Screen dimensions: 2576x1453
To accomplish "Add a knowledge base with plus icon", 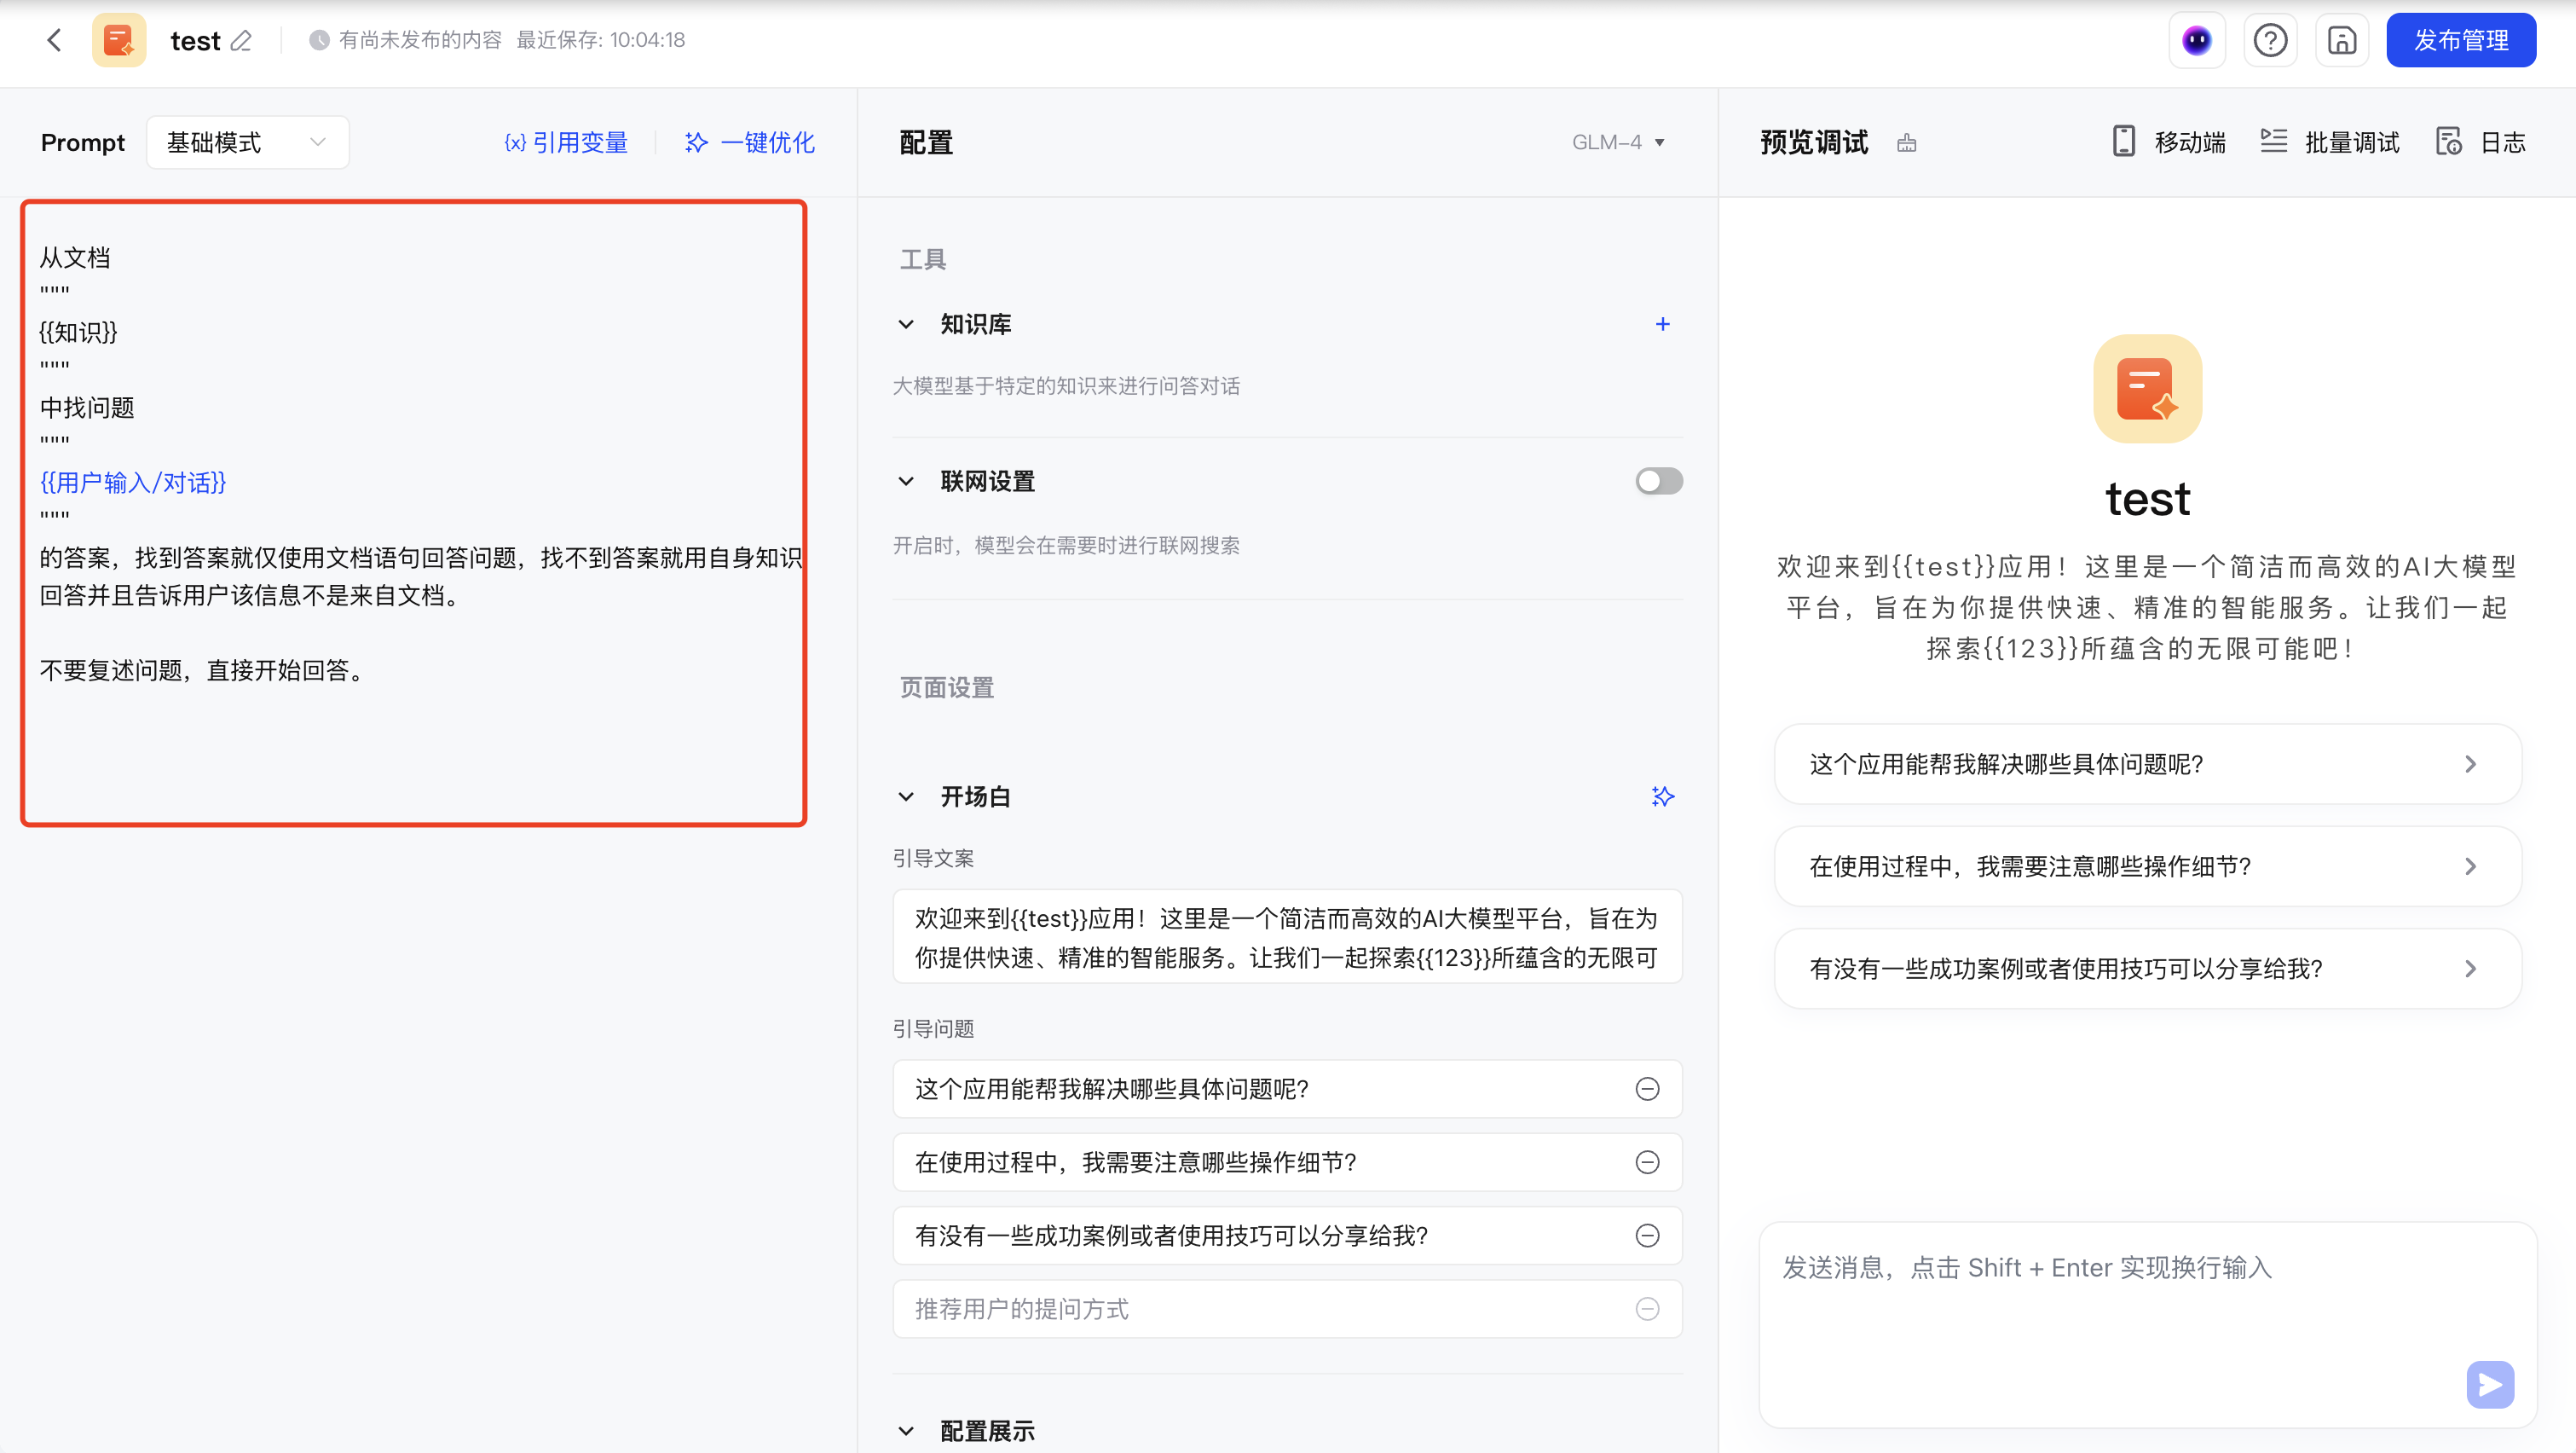I will tap(1662, 324).
